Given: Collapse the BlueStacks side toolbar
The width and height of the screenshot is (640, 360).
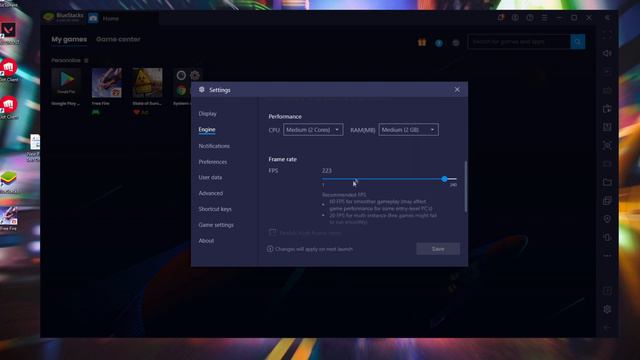Looking at the screenshot, I should pyautogui.click(x=607, y=18).
